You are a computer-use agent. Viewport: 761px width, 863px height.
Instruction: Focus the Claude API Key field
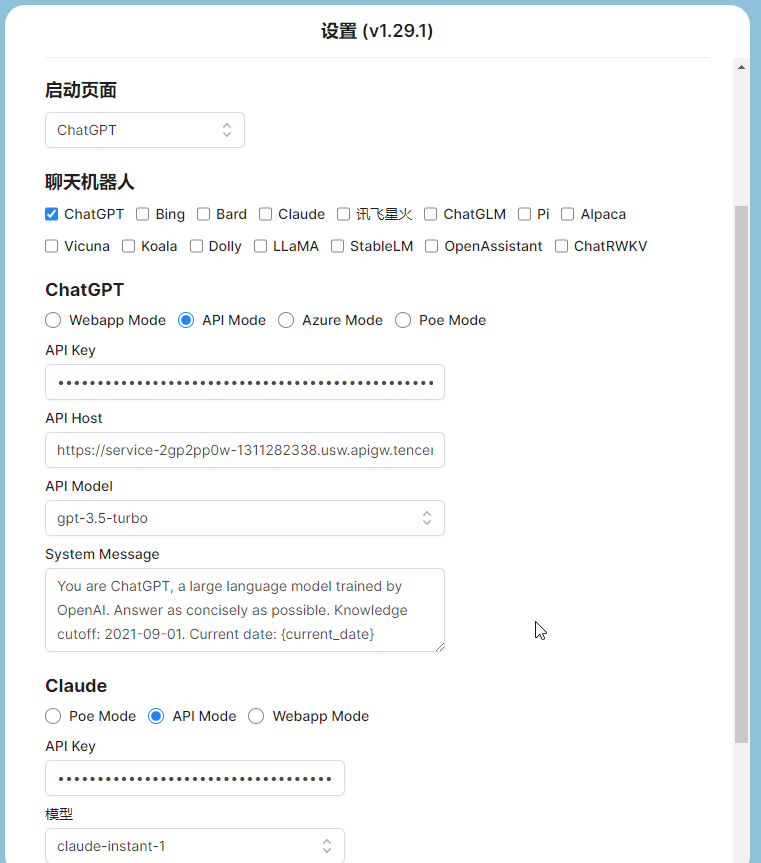pyautogui.click(x=195, y=778)
